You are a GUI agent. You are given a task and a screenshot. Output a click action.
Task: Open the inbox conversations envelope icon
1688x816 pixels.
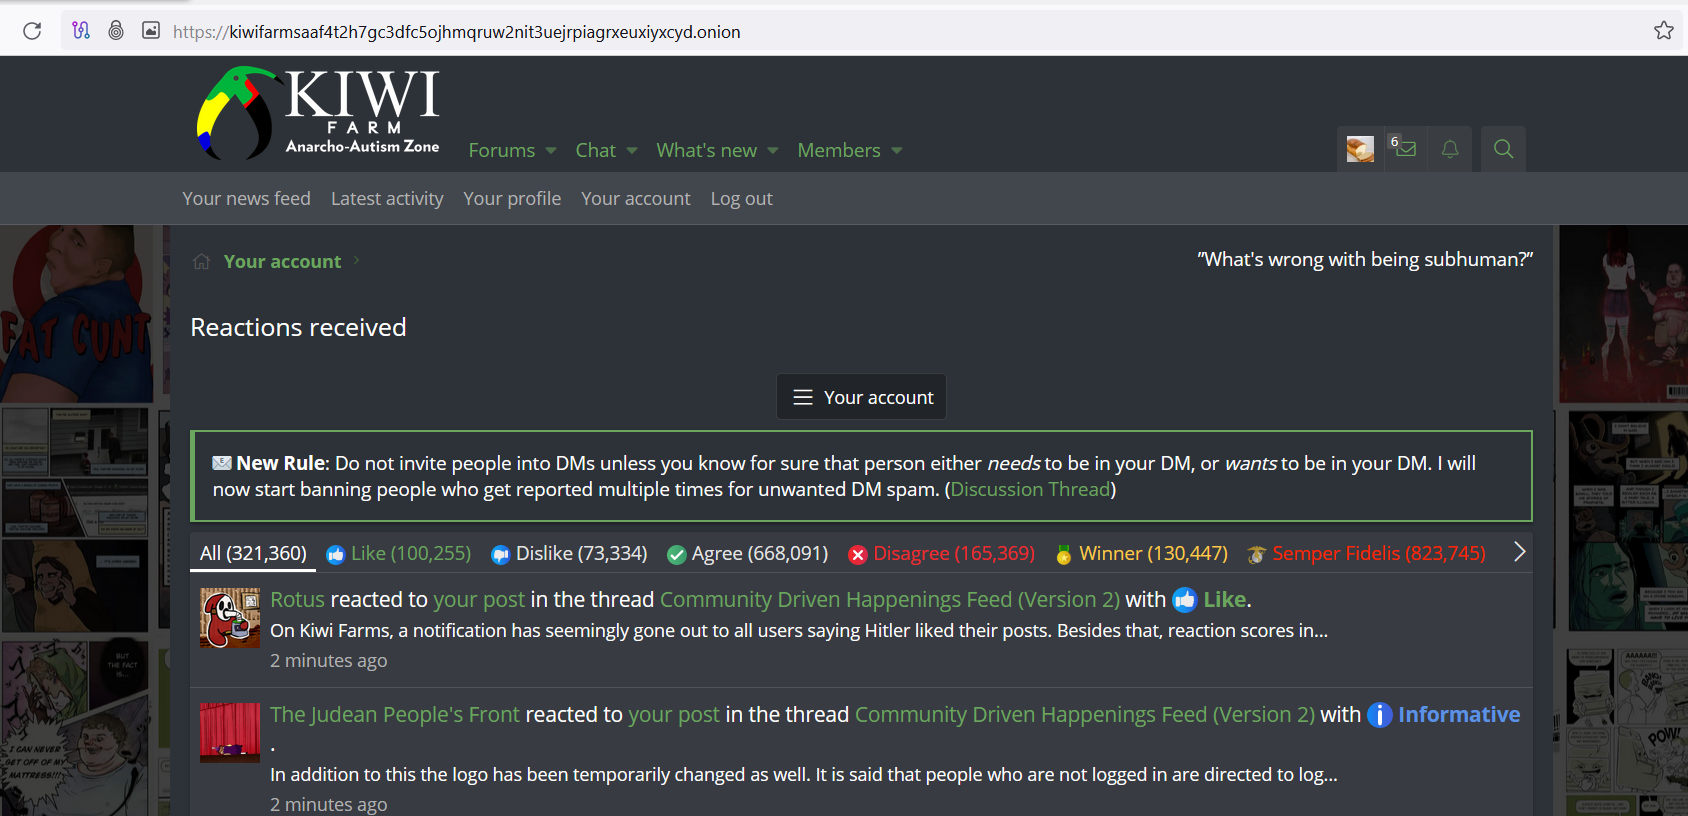tap(1405, 149)
